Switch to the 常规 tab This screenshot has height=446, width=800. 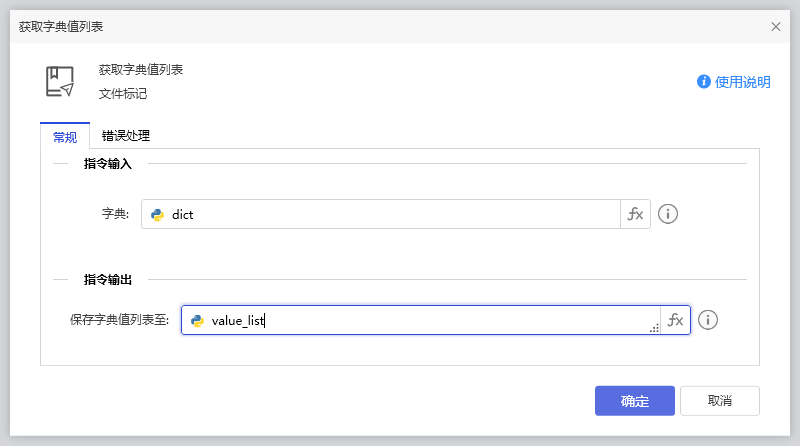pos(65,136)
